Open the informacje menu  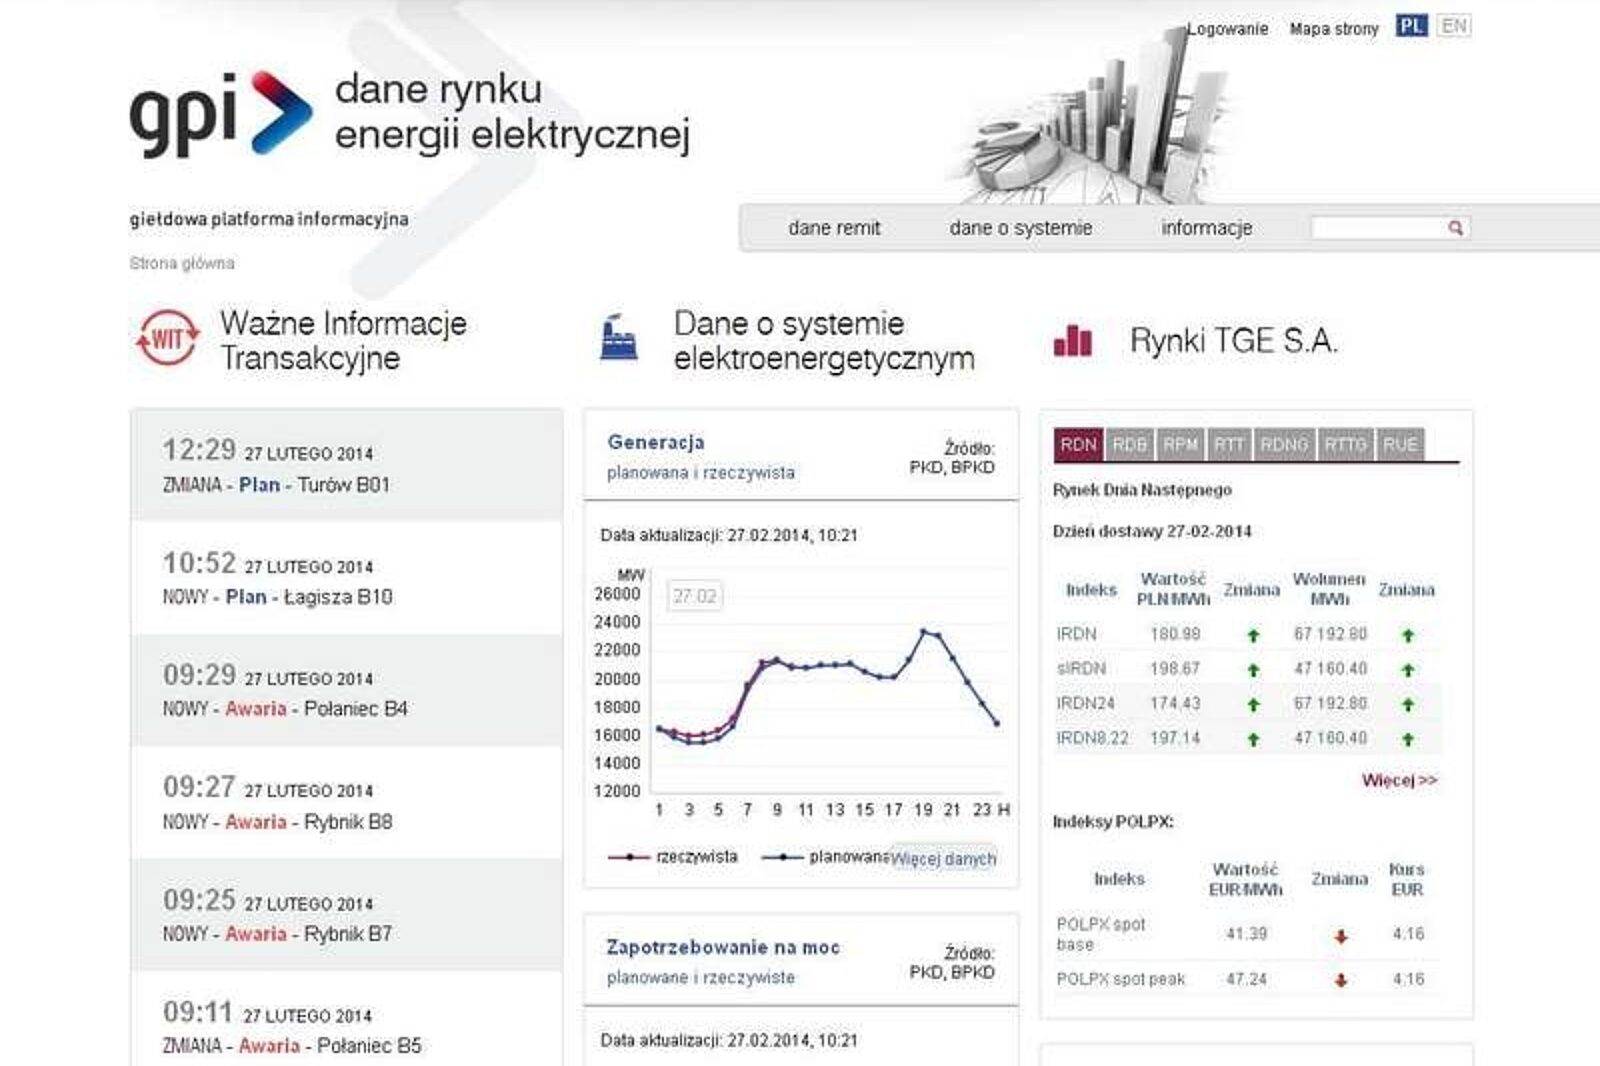click(x=1206, y=228)
